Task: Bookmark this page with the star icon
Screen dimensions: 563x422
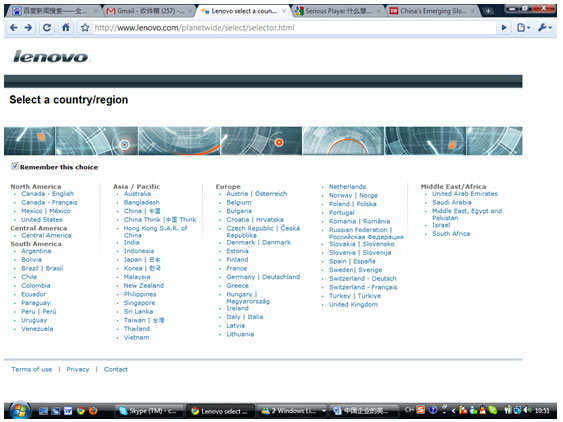Action: point(85,28)
